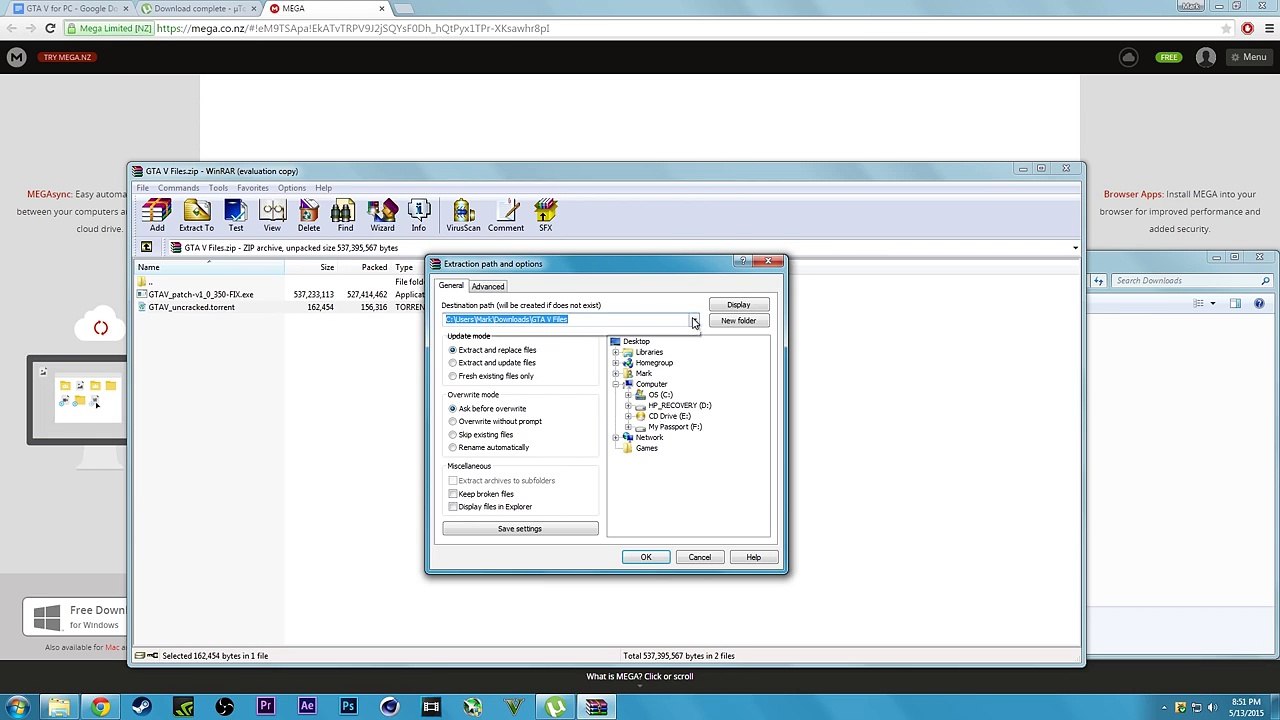The height and width of the screenshot is (720, 1280).
Task: Expand the HP_RECOVERY (D:) drive node
Action: click(628, 406)
